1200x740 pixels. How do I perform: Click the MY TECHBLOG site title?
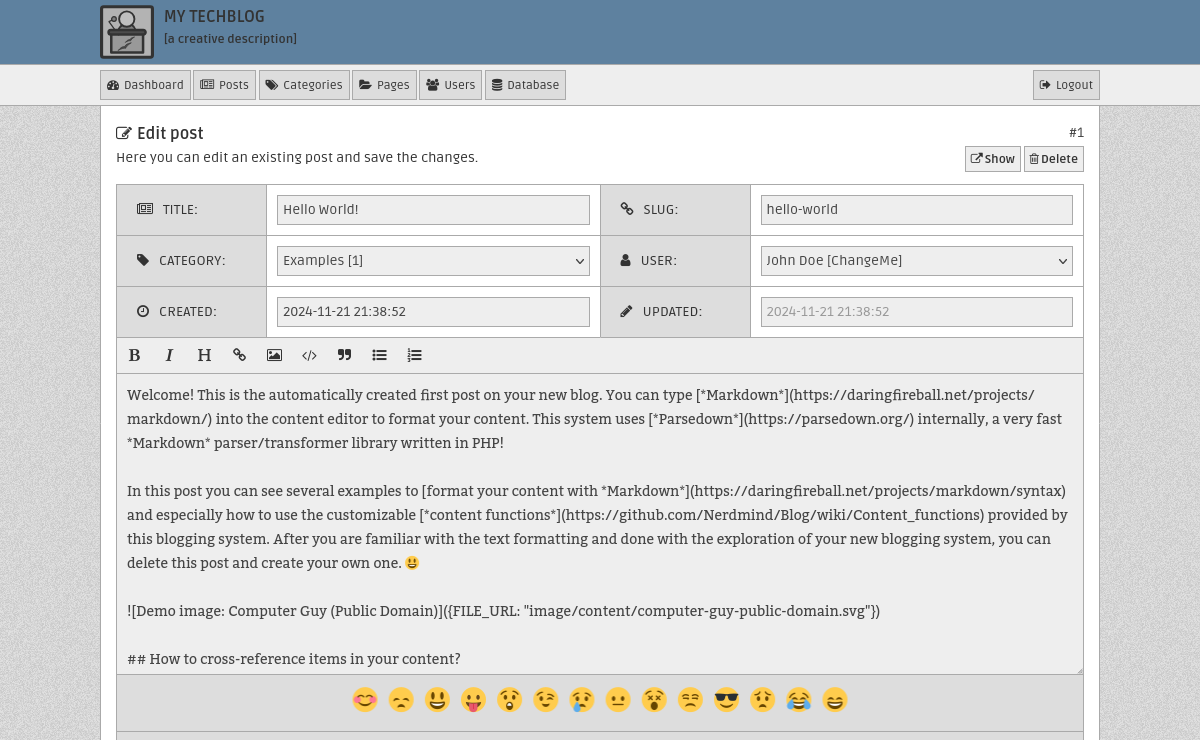214,17
